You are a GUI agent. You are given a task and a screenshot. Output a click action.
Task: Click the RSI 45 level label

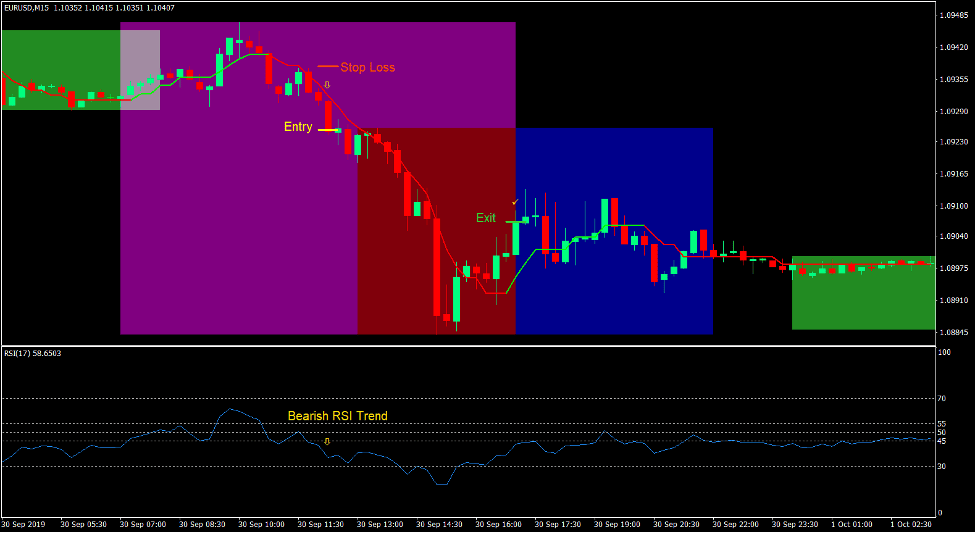[x=941, y=441]
